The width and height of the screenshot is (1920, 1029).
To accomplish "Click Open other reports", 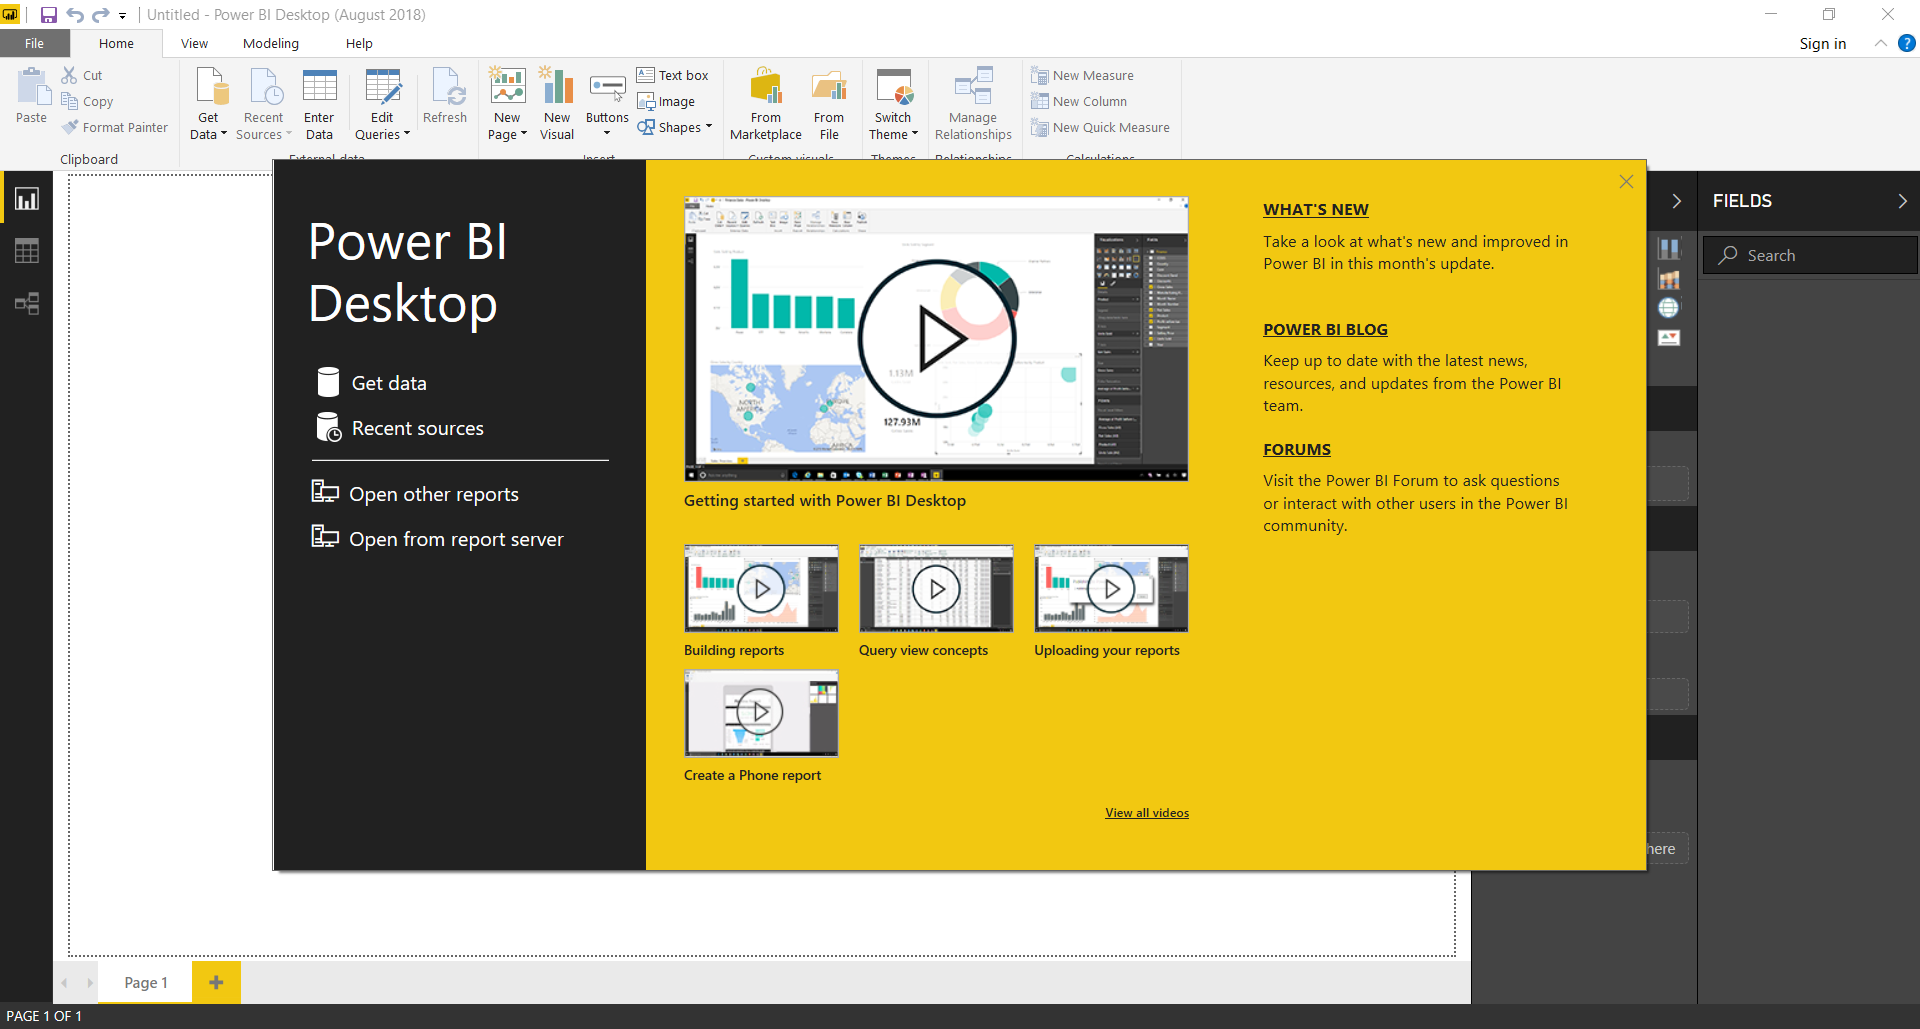I will [415, 494].
